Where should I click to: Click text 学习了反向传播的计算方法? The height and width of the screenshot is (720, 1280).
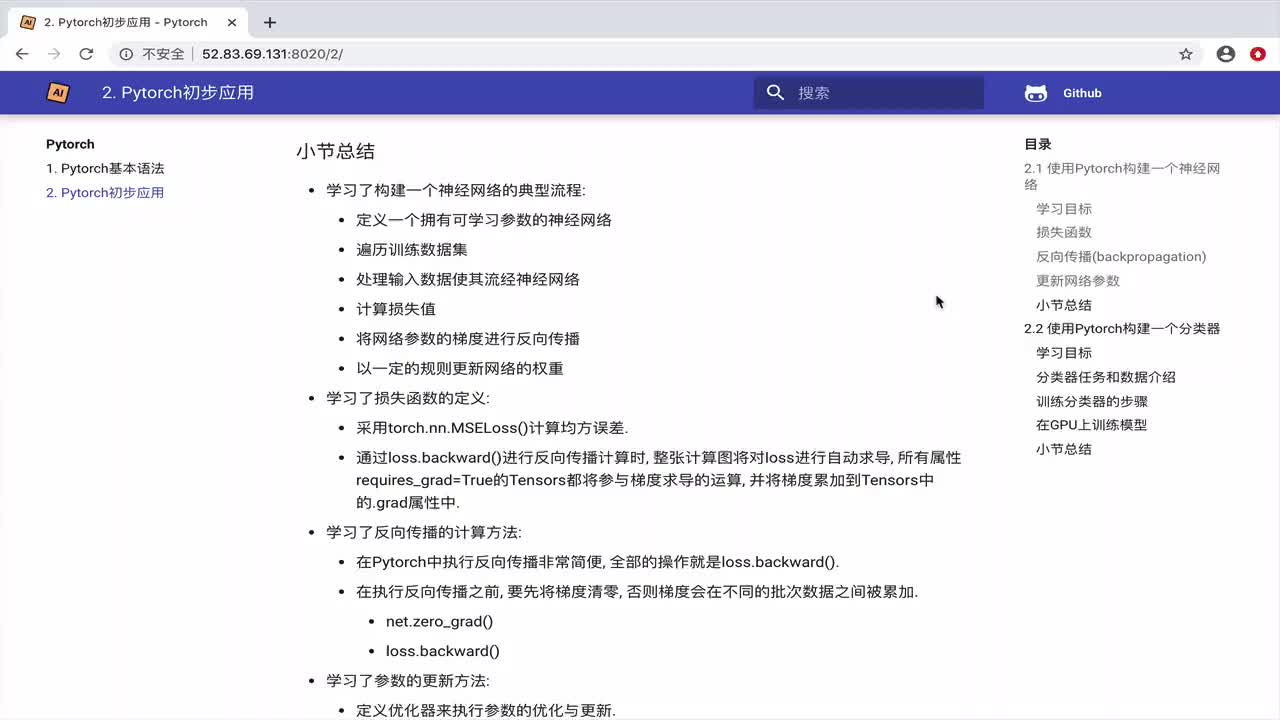422,532
